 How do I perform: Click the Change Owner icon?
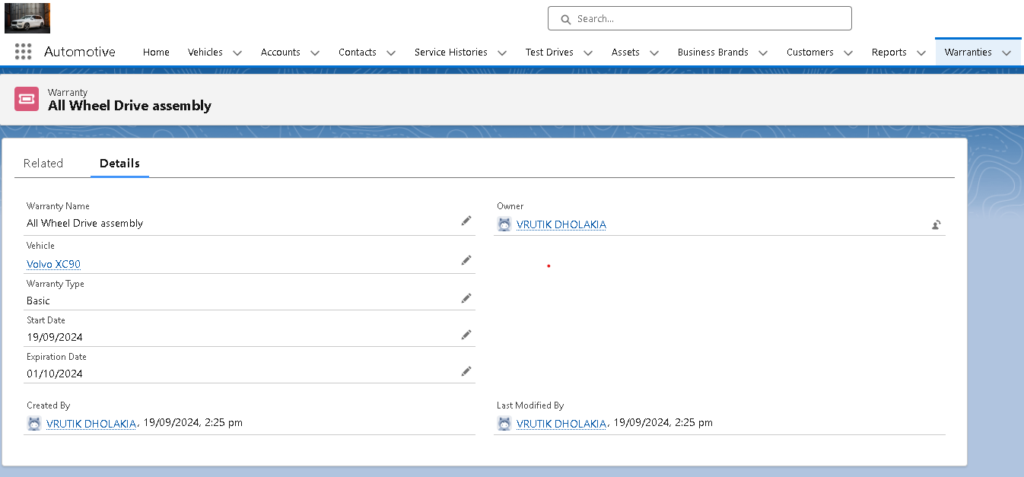click(x=936, y=225)
